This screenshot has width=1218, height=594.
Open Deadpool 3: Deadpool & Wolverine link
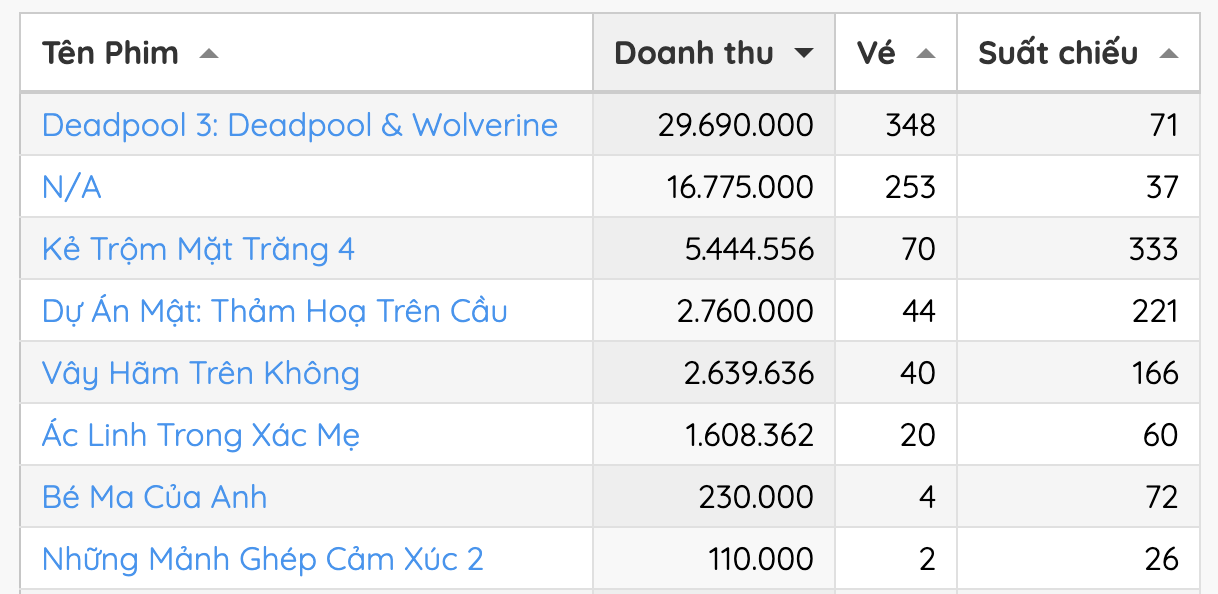[x=300, y=125]
